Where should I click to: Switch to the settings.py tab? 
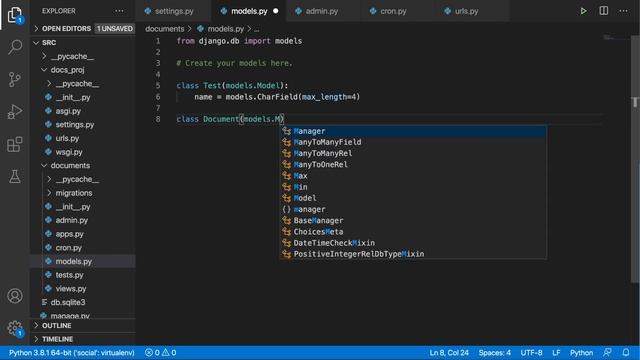point(173,11)
